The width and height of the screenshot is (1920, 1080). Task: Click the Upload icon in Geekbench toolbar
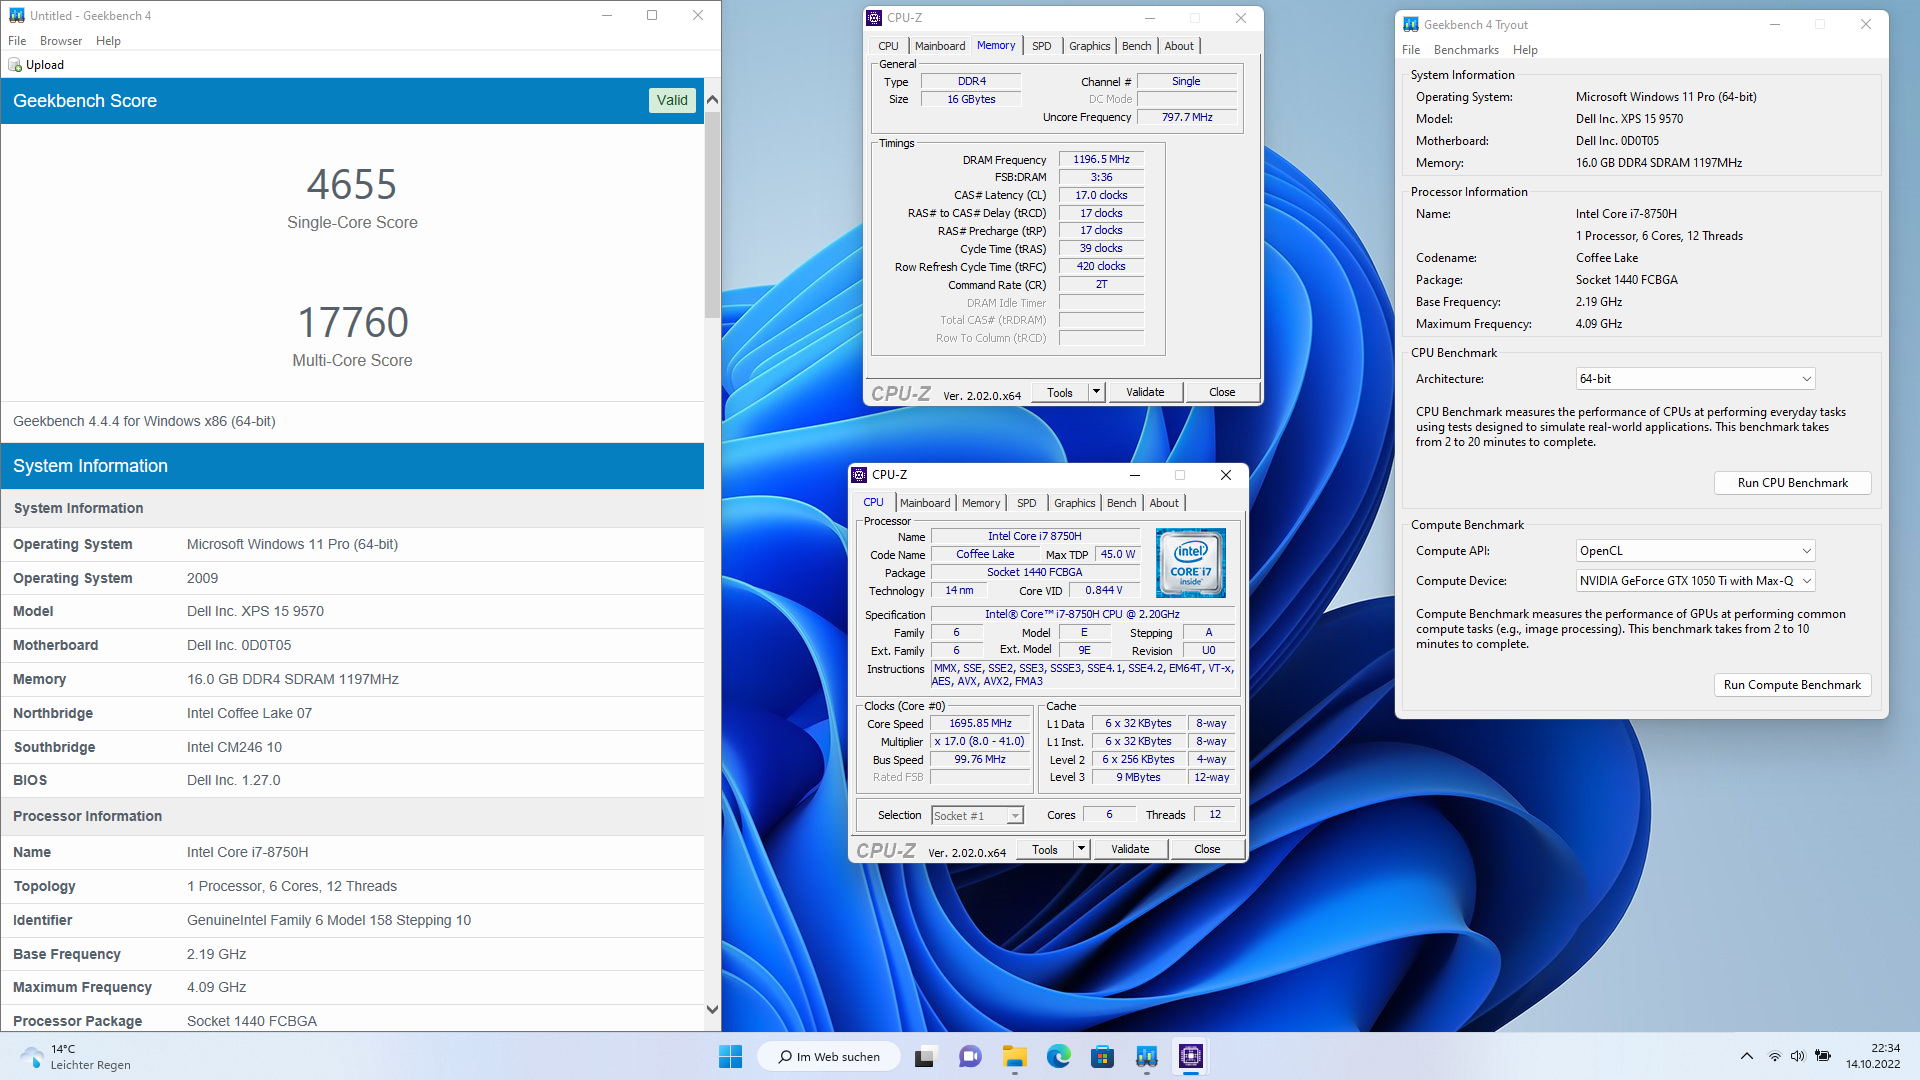coord(15,65)
